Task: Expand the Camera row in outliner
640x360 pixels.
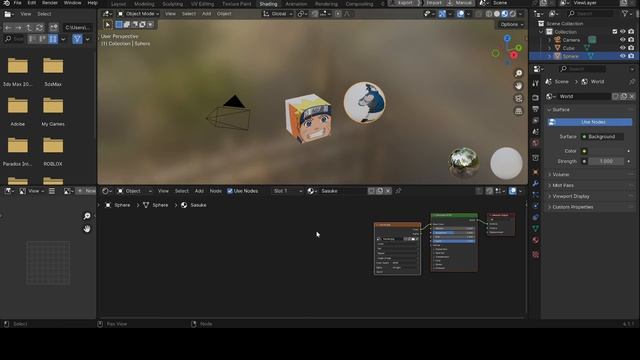Action: [x=549, y=40]
